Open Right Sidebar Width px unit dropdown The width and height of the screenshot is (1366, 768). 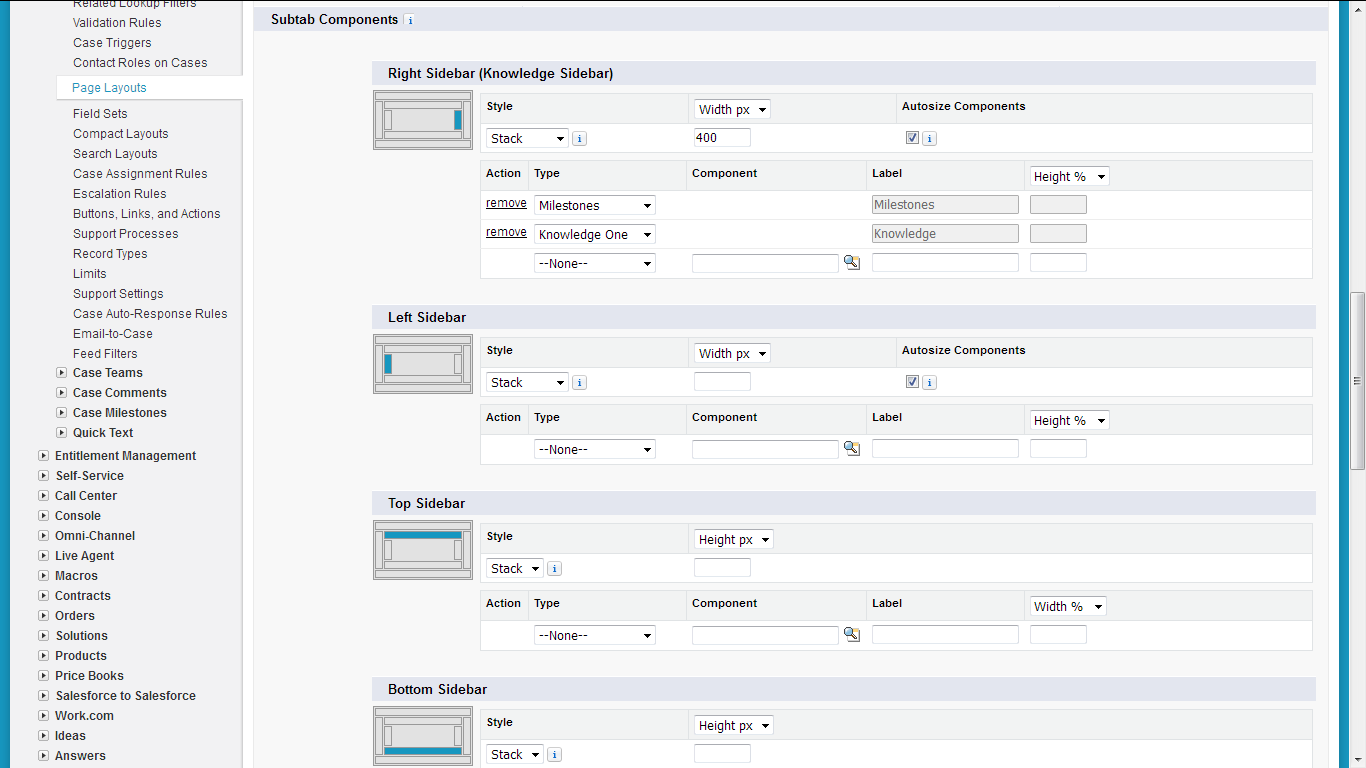pyautogui.click(x=732, y=110)
